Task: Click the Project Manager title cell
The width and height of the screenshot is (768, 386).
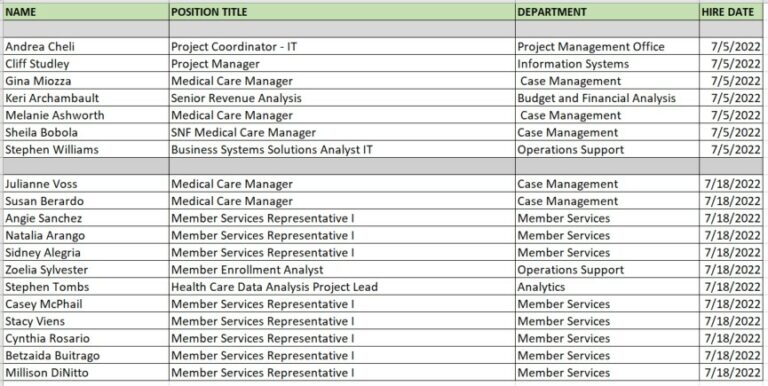Action: pos(342,64)
